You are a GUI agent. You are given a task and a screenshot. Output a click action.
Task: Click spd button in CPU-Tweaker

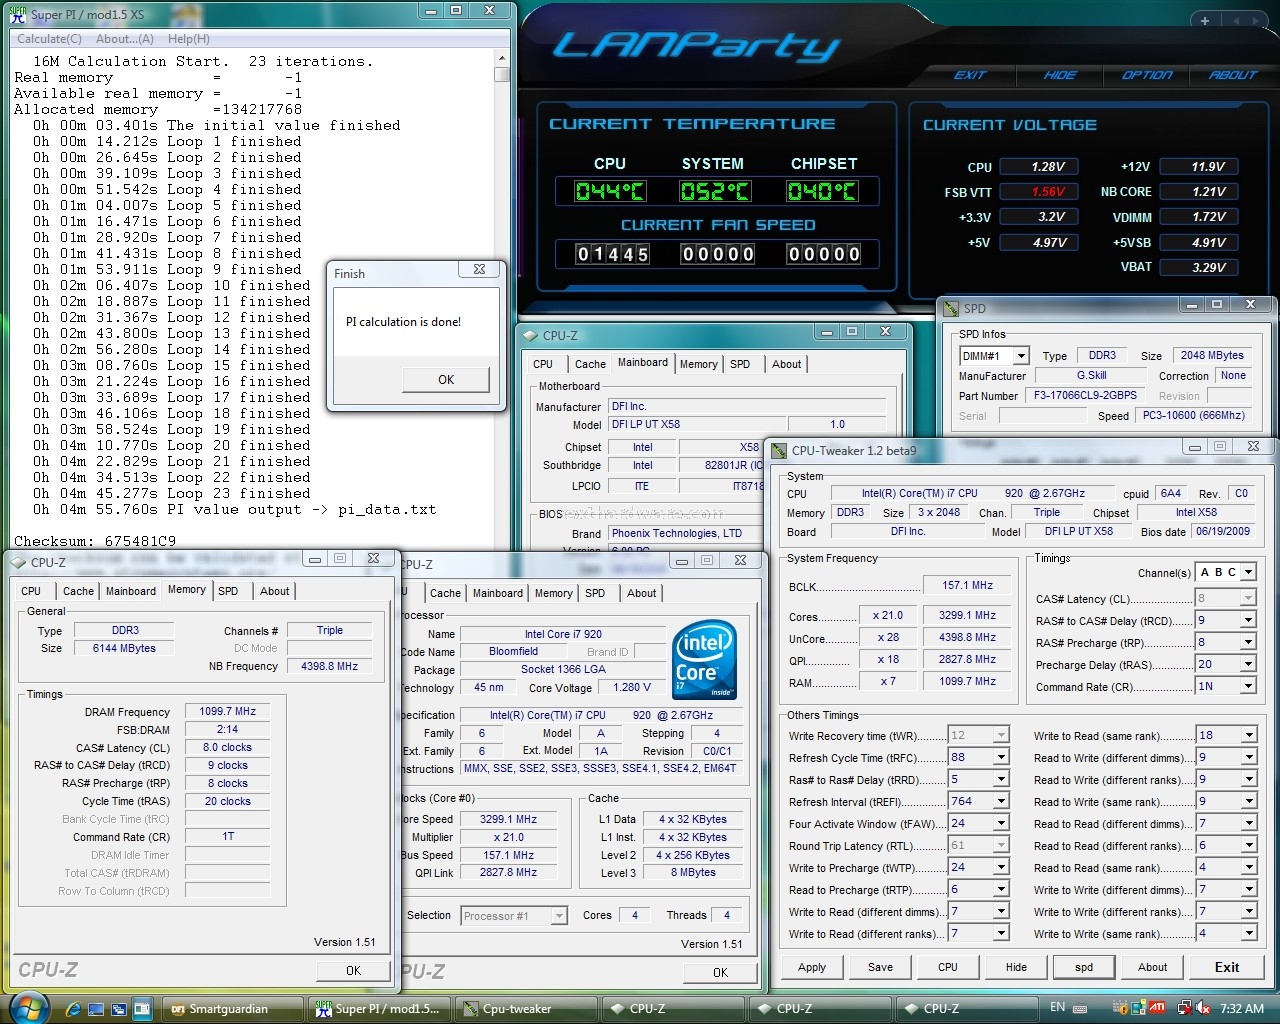coord(1084,967)
